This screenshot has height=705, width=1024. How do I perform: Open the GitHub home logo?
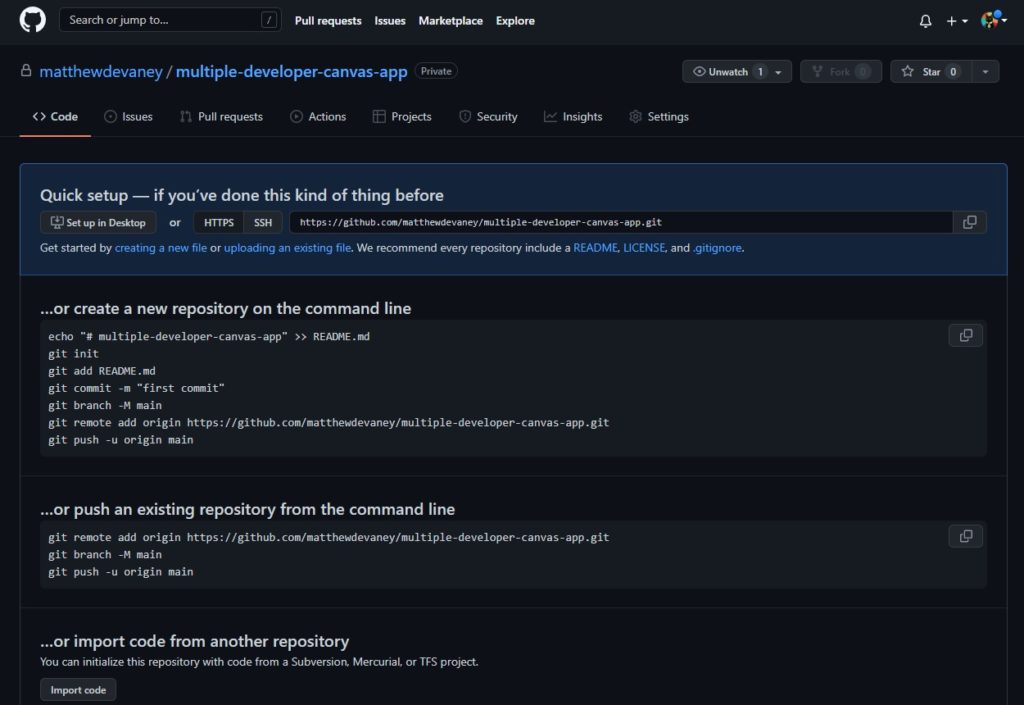(x=33, y=20)
